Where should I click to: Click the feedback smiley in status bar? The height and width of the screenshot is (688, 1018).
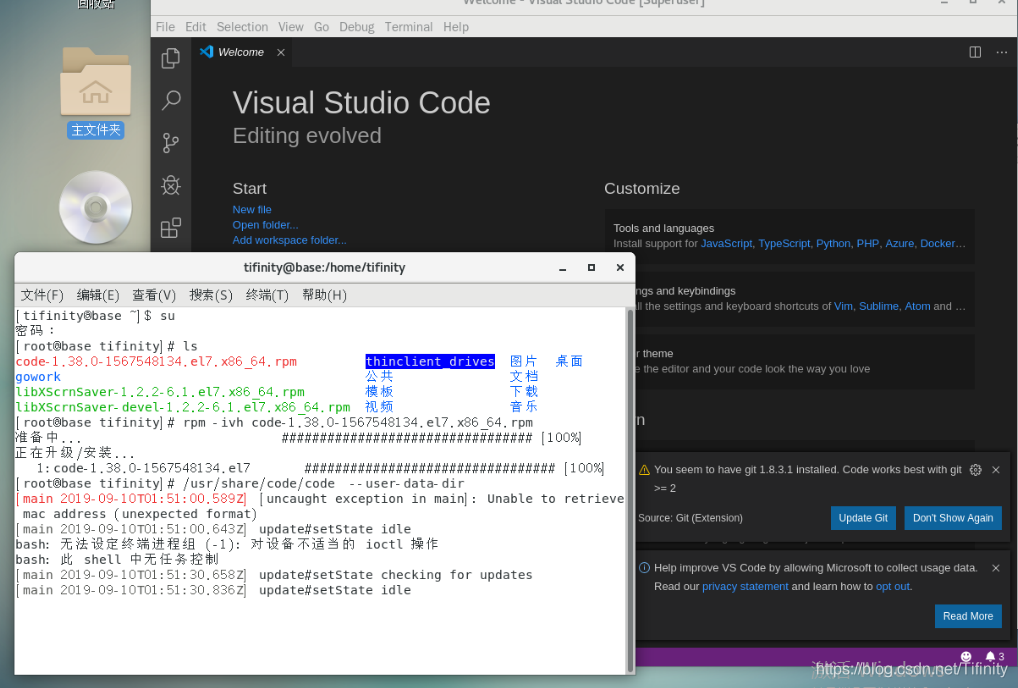pyautogui.click(x=966, y=656)
